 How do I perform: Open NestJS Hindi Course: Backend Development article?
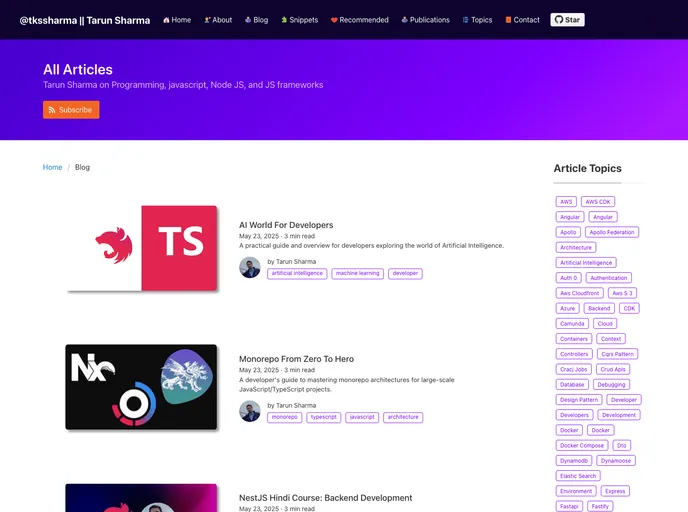pos(325,498)
